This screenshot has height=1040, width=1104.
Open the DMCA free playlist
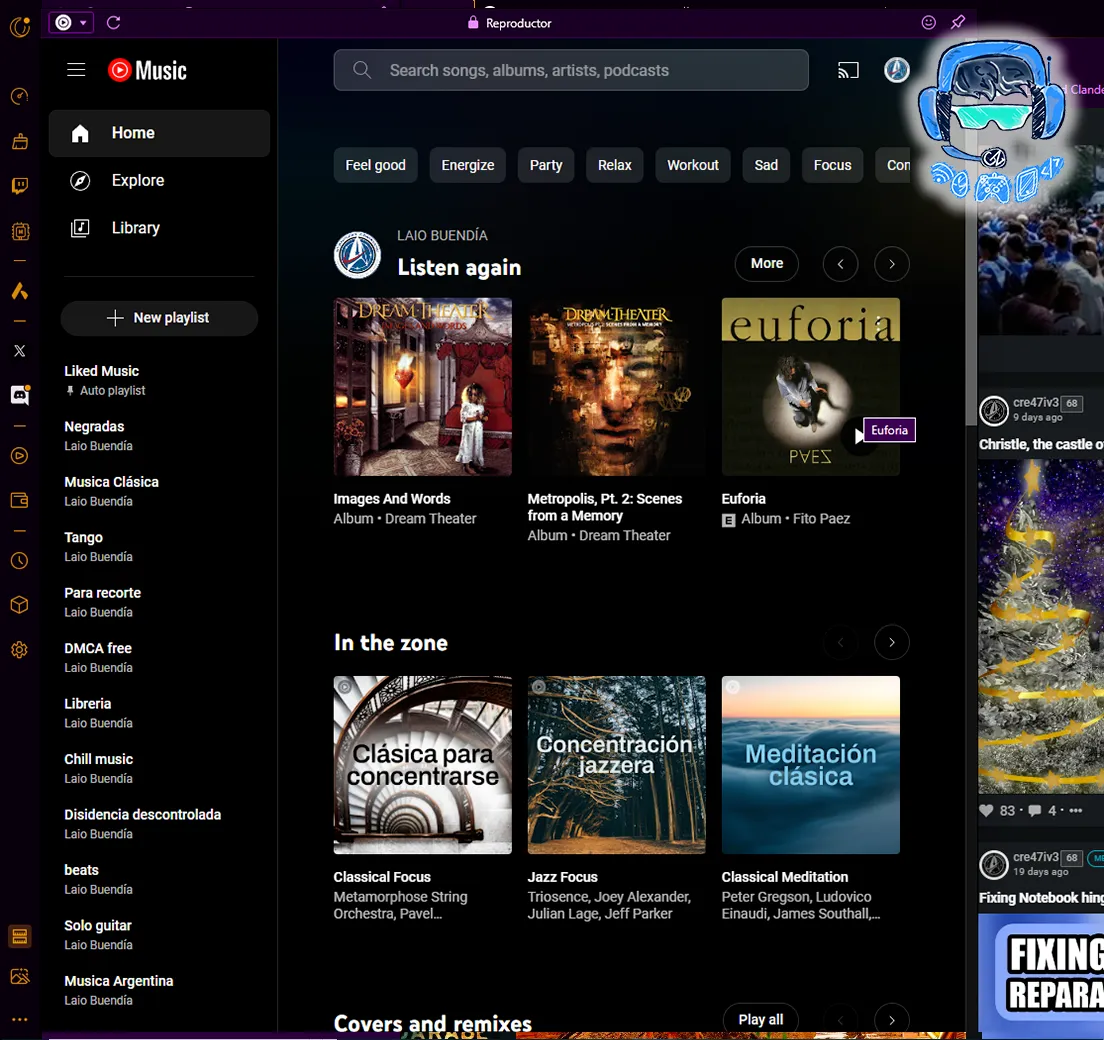coord(159,658)
